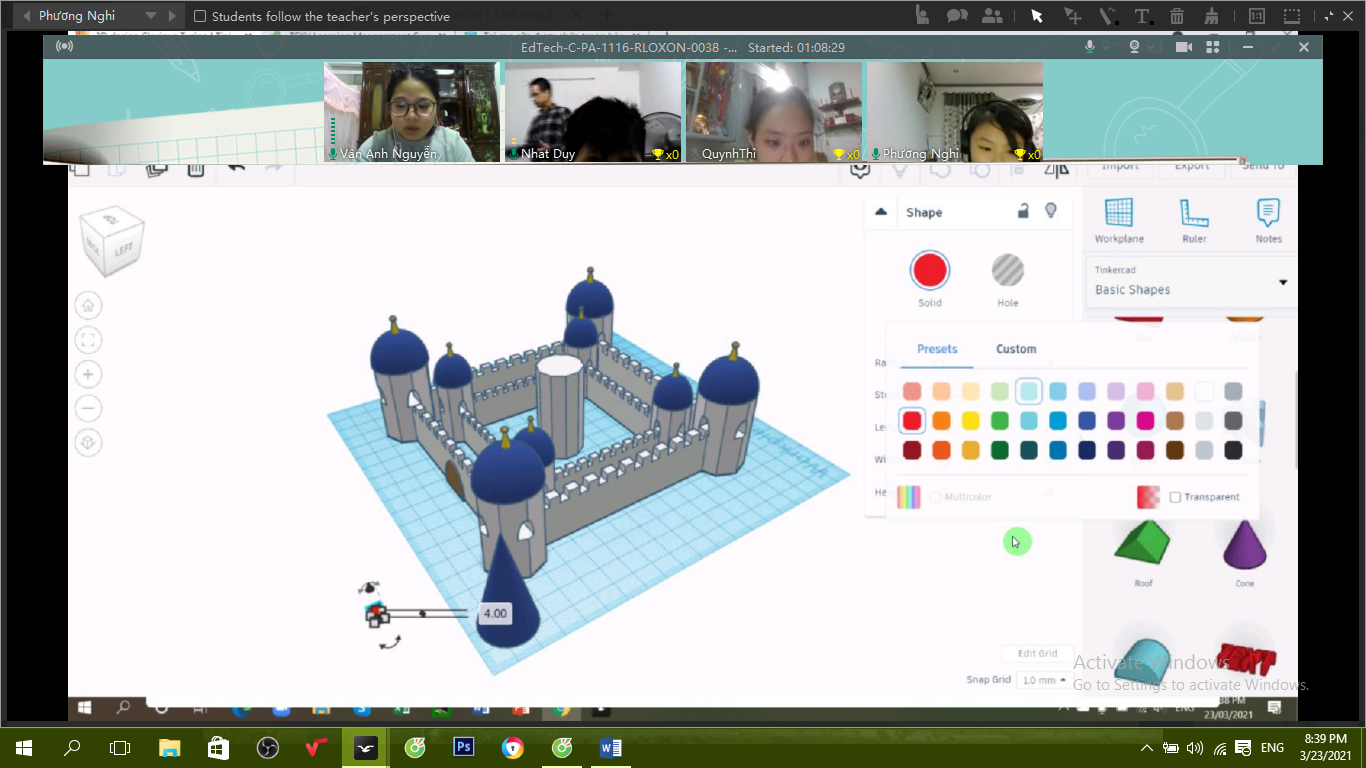Go to previous student with left arrow
The width and height of the screenshot is (1366, 768).
pyautogui.click(x=26, y=16)
